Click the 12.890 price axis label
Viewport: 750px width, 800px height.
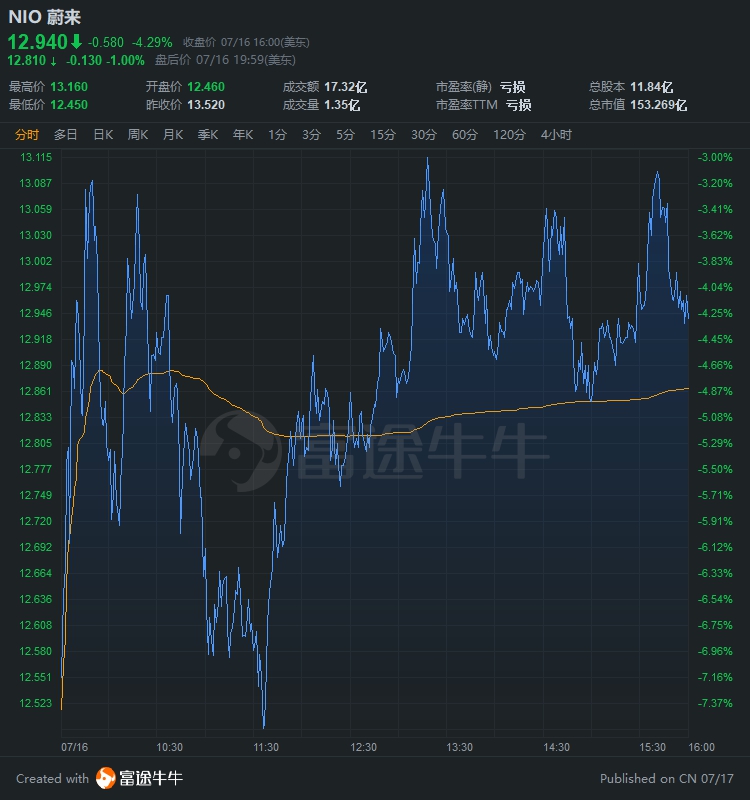pos(36,365)
